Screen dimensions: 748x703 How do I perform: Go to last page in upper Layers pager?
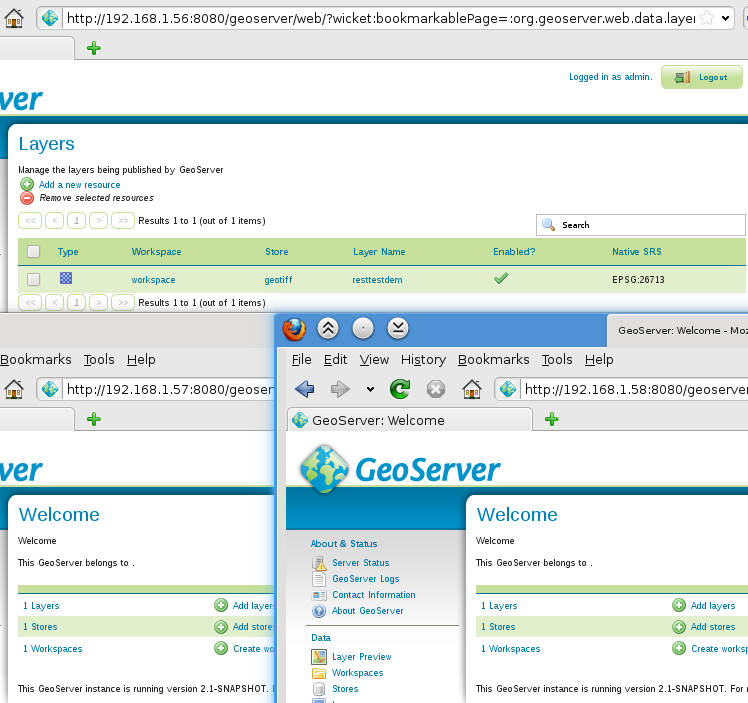(123, 220)
